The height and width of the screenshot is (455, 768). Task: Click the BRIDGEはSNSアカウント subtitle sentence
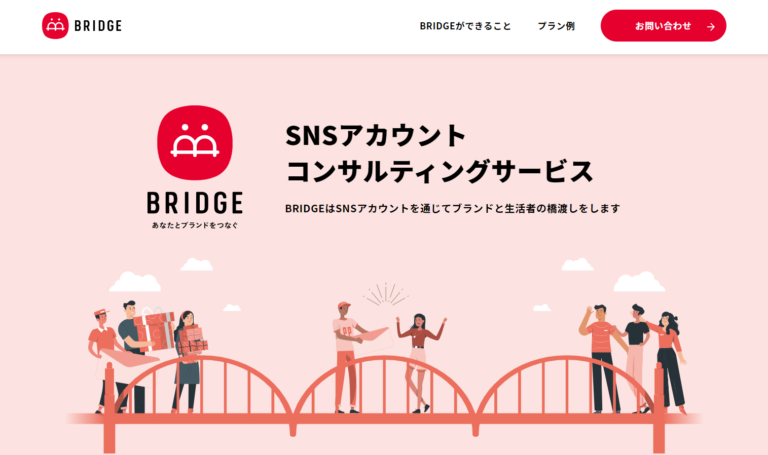(453, 208)
